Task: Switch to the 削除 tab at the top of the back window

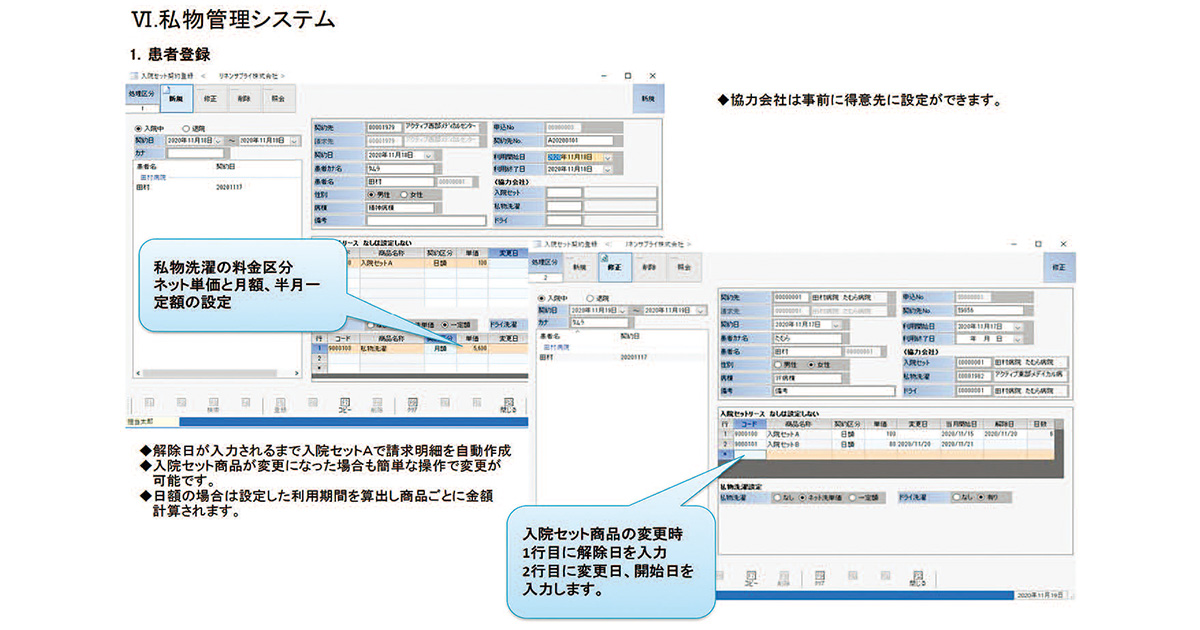Action: 244,99
